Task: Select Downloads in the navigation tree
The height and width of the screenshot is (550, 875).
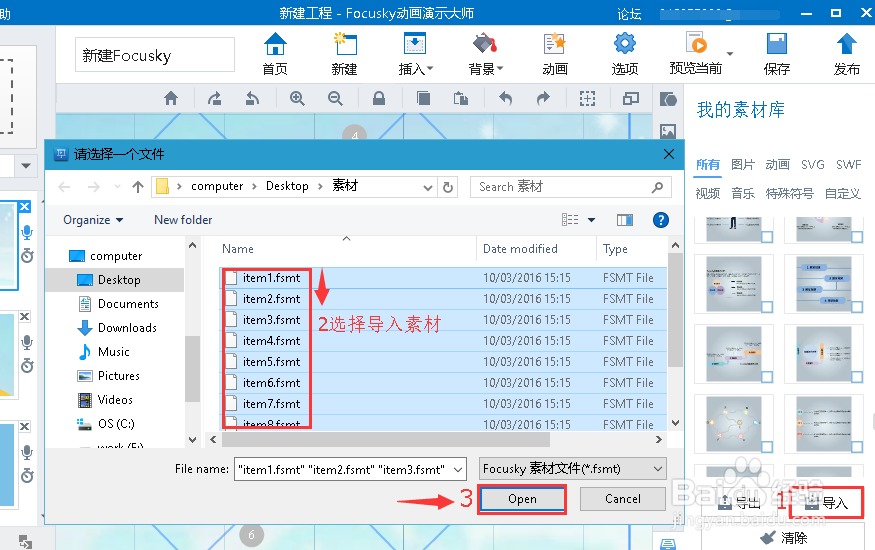Action: pos(117,328)
